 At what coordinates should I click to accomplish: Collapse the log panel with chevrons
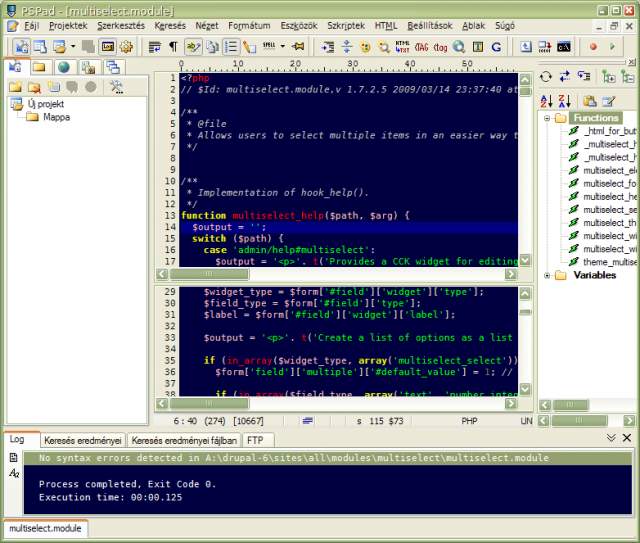[x=611, y=438]
